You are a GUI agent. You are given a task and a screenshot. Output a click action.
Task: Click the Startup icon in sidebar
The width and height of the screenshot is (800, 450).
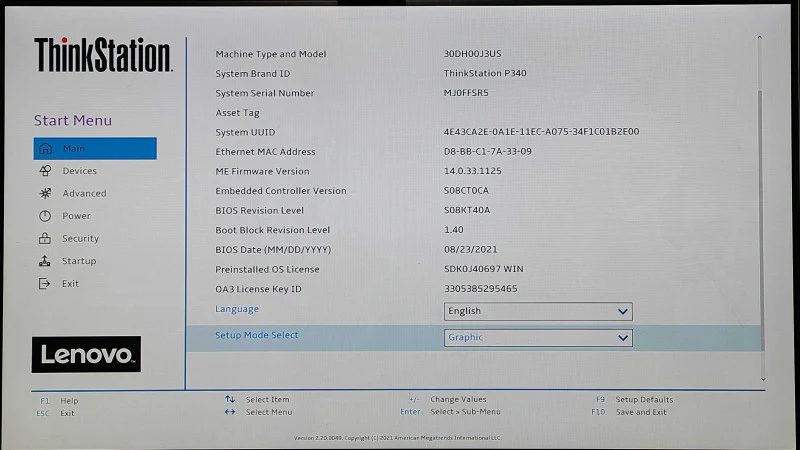tap(45, 261)
